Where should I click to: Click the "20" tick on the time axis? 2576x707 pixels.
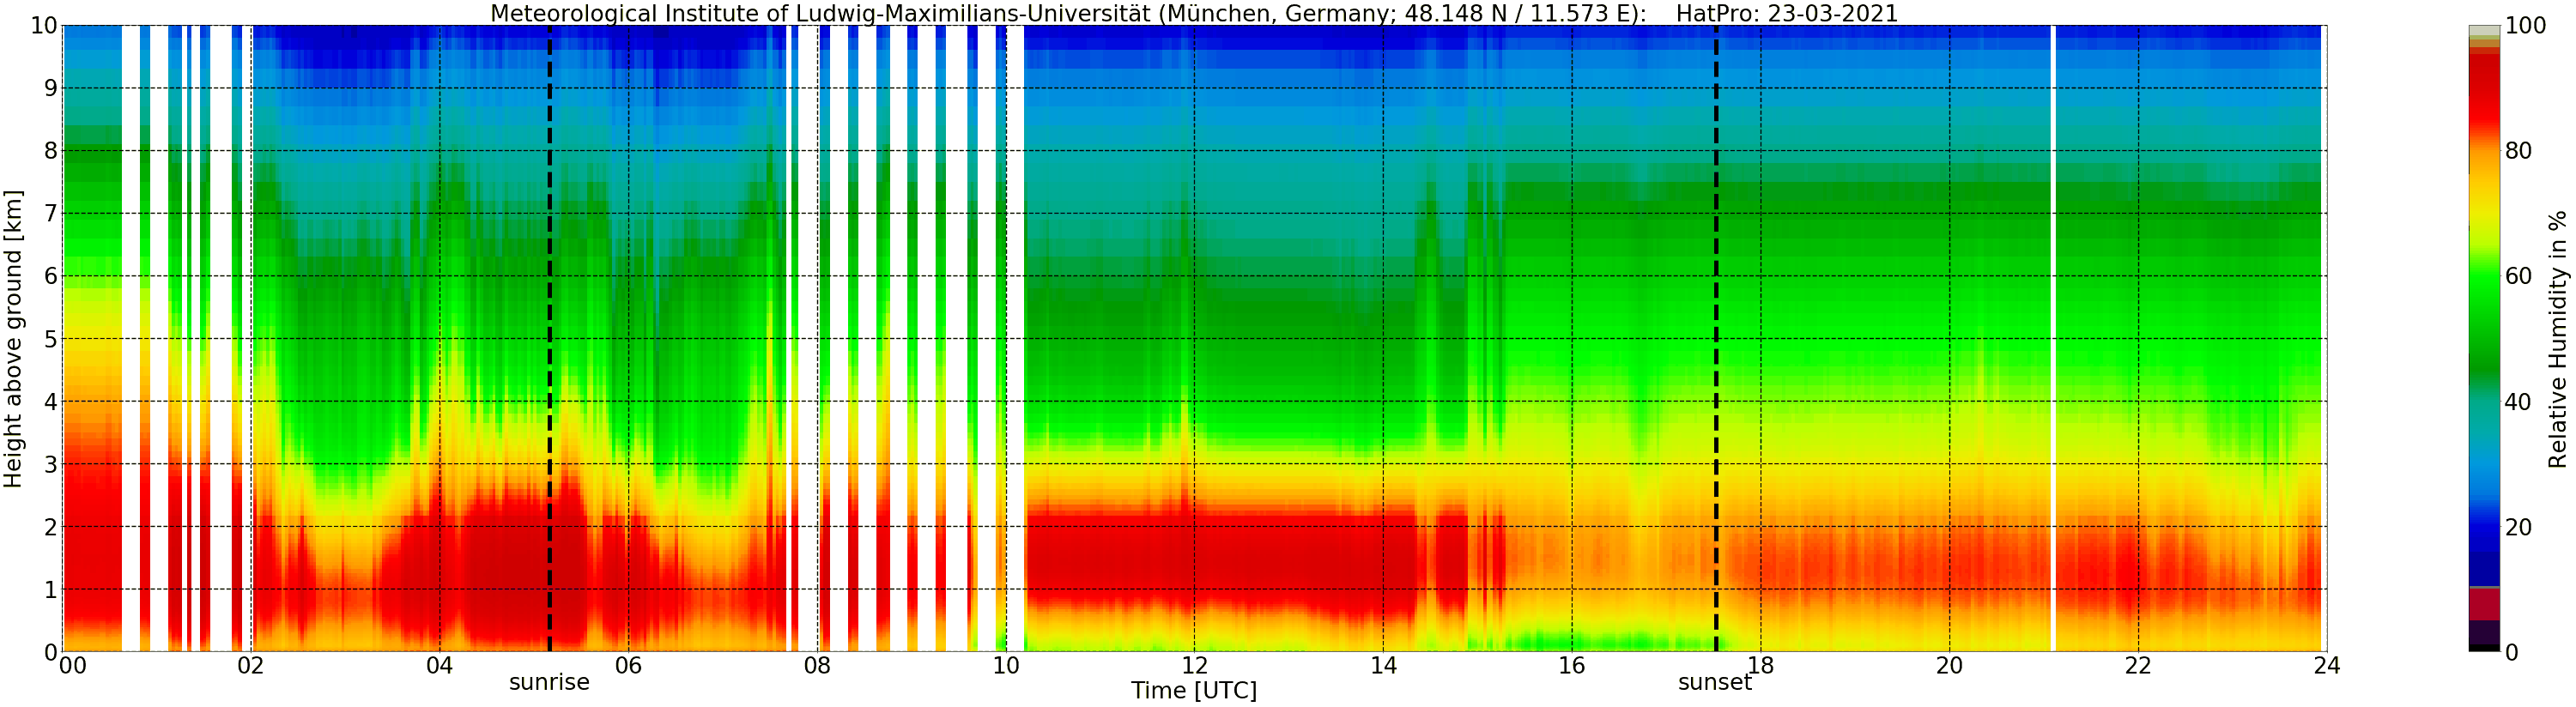(x=1949, y=666)
